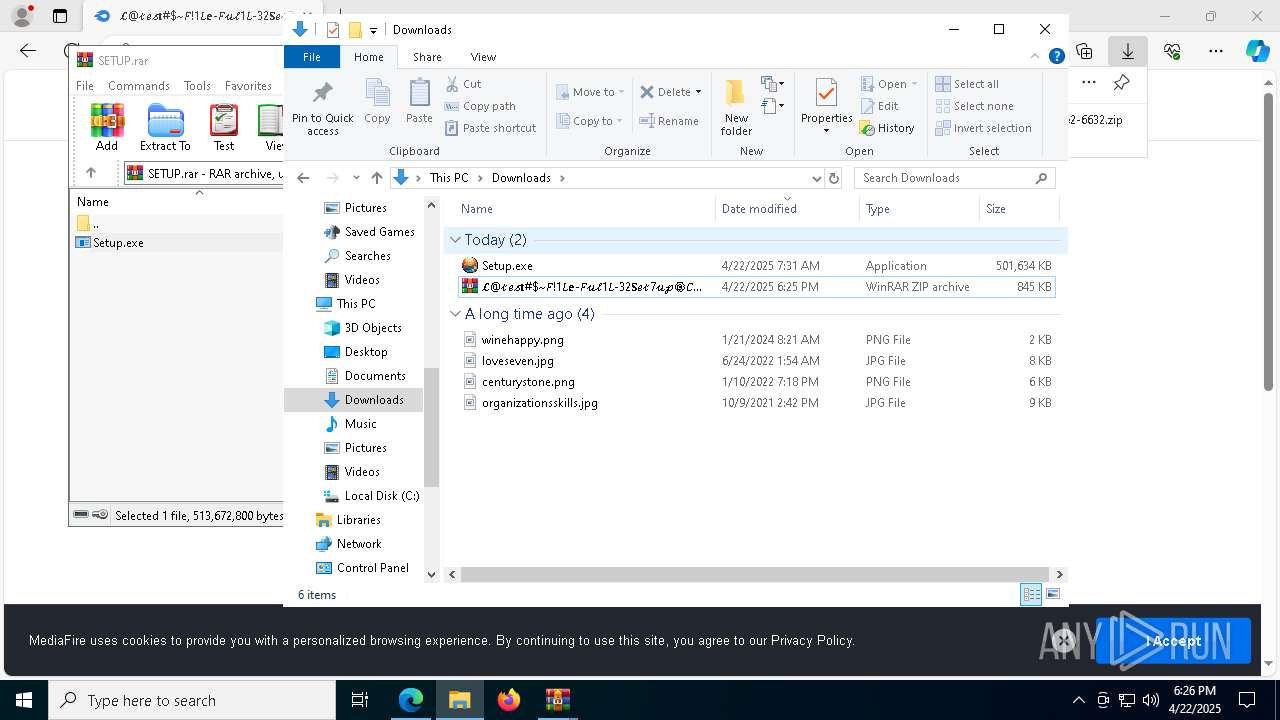Click Select none in ribbon

pyautogui.click(x=974, y=106)
